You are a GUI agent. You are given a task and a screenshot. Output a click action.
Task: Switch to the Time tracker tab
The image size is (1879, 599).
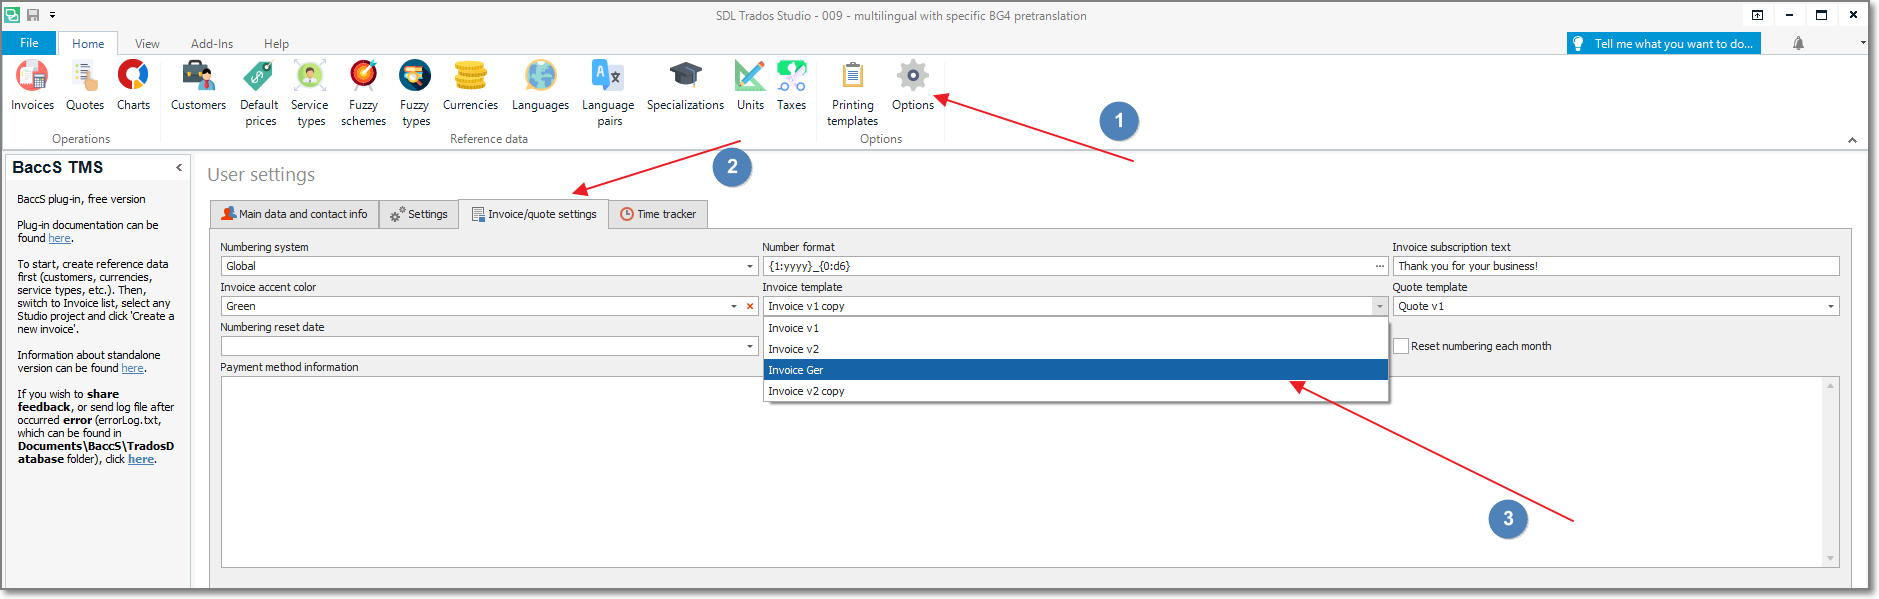[658, 214]
